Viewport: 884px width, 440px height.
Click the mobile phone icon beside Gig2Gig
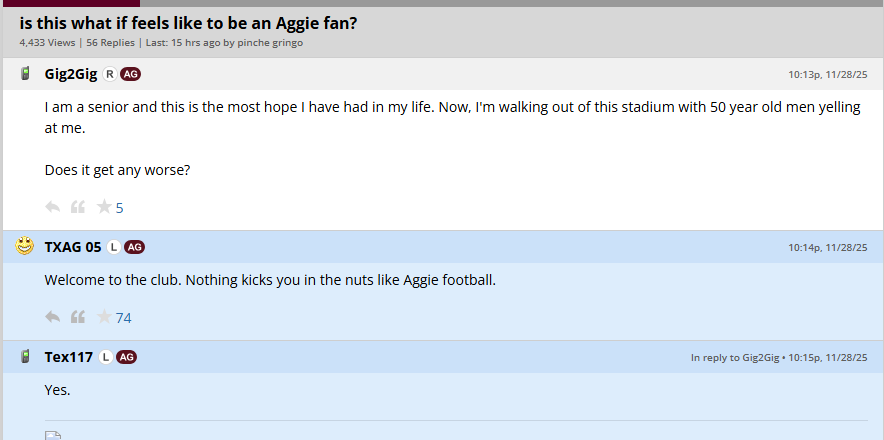(26, 73)
